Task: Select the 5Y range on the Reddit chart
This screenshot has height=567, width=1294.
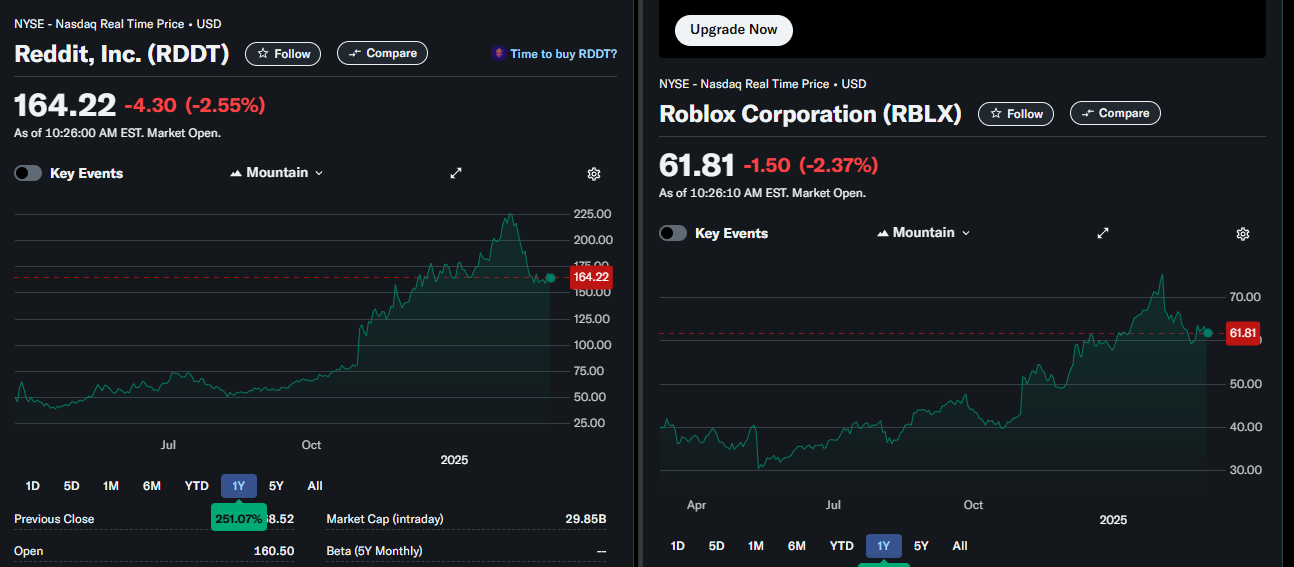Action: tap(276, 486)
